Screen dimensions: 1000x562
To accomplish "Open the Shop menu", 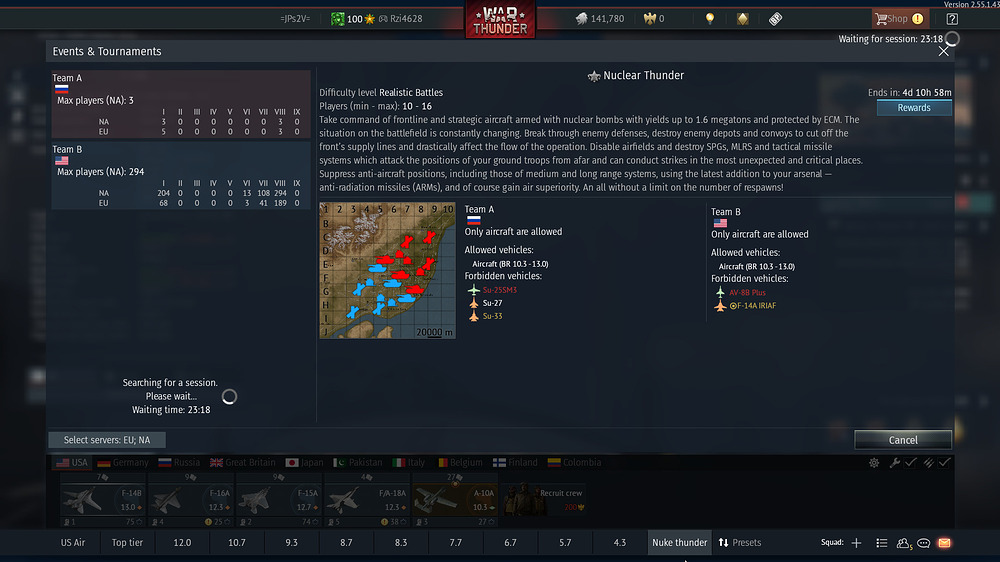I will coord(899,18).
